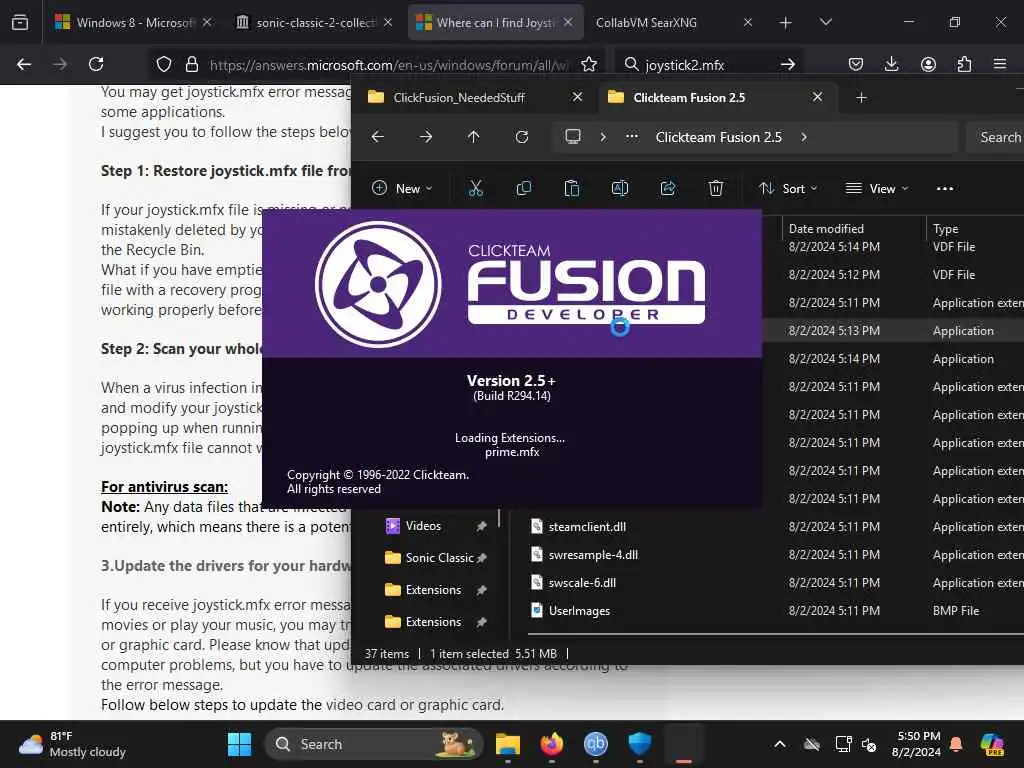This screenshot has height=768, width=1024.
Task: Go back in Firefox browser
Action: tap(24, 64)
